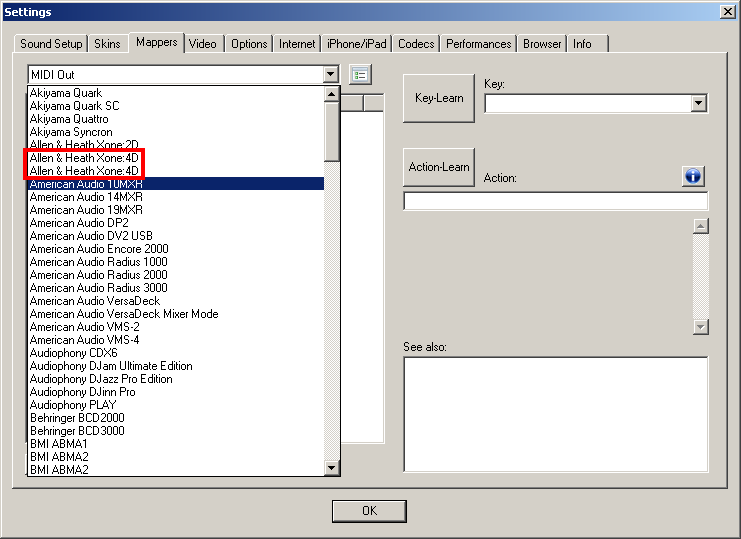Select American Audio 19MXR

point(176,210)
